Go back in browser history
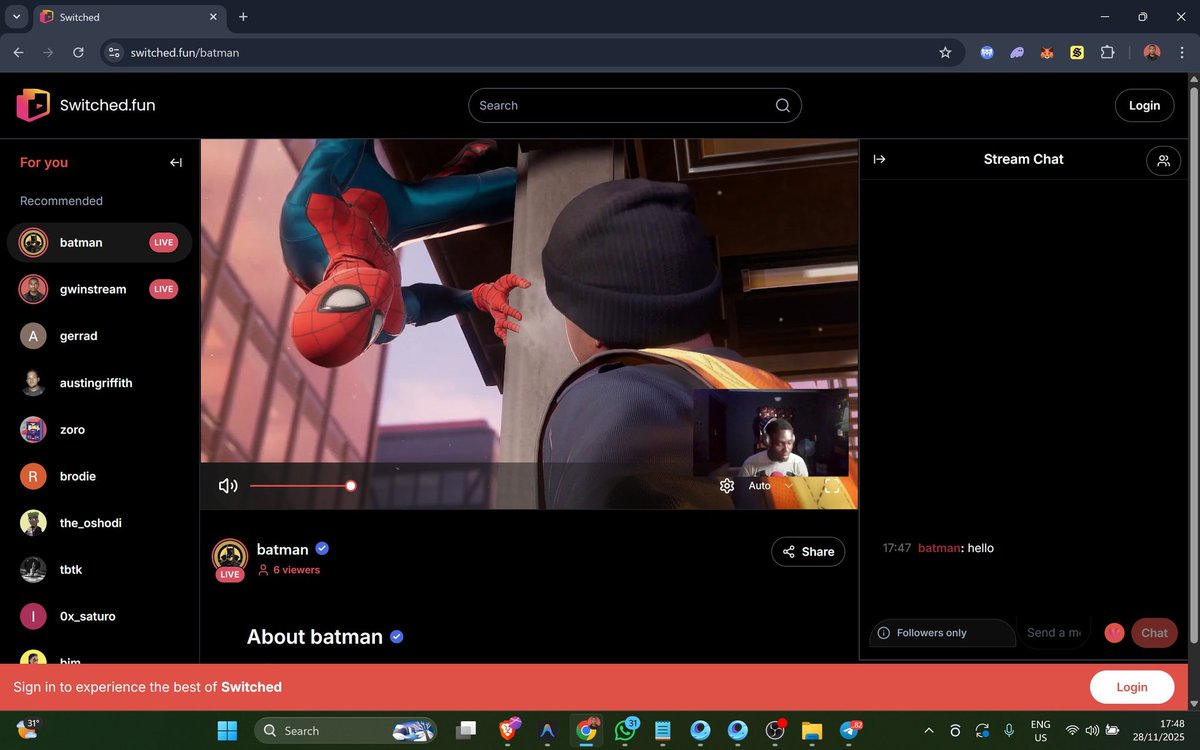Viewport: 1200px width, 750px height. (x=18, y=52)
